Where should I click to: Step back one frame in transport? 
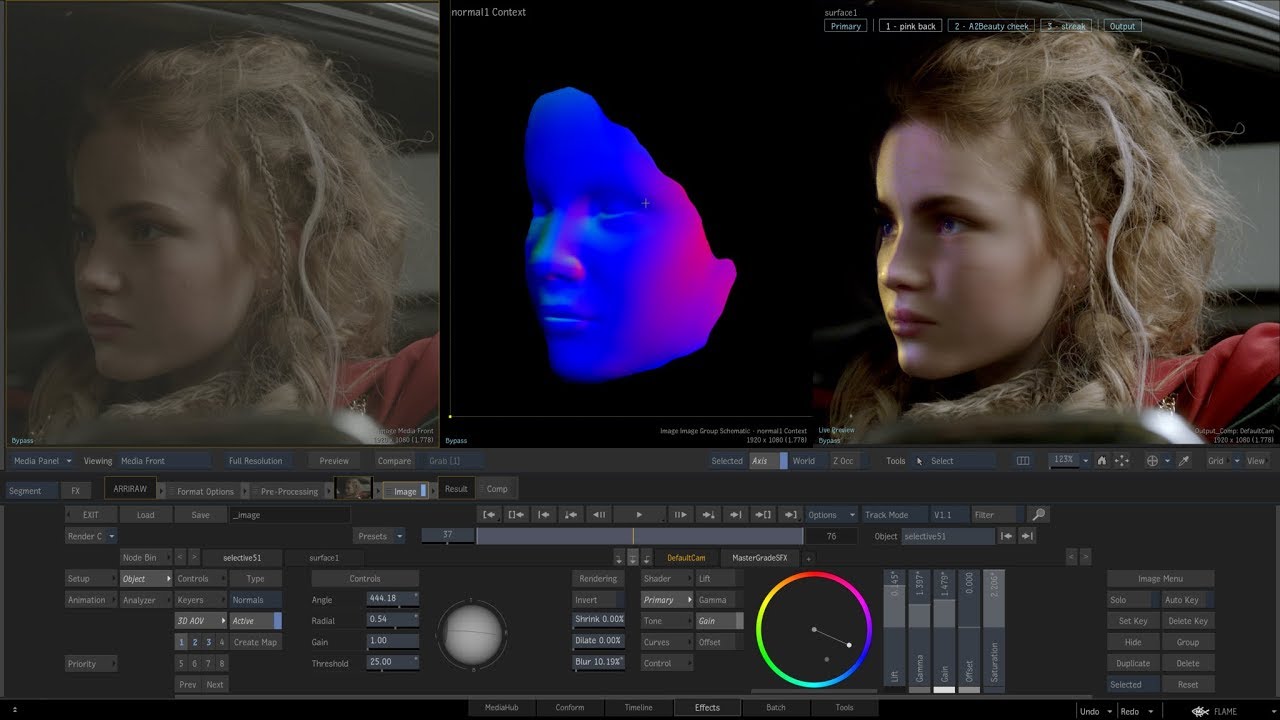click(x=599, y=515)
